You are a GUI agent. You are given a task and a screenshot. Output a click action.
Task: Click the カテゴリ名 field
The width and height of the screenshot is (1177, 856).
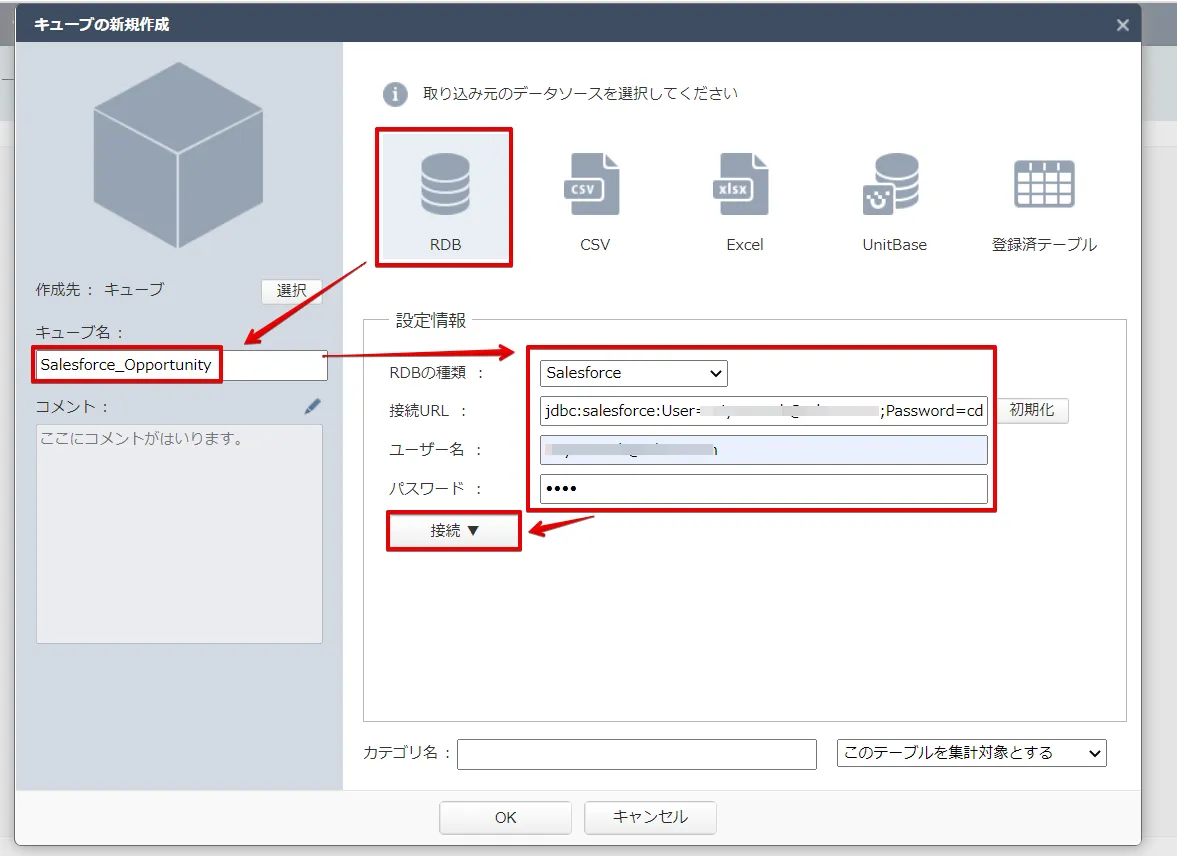tap(637, 753)
